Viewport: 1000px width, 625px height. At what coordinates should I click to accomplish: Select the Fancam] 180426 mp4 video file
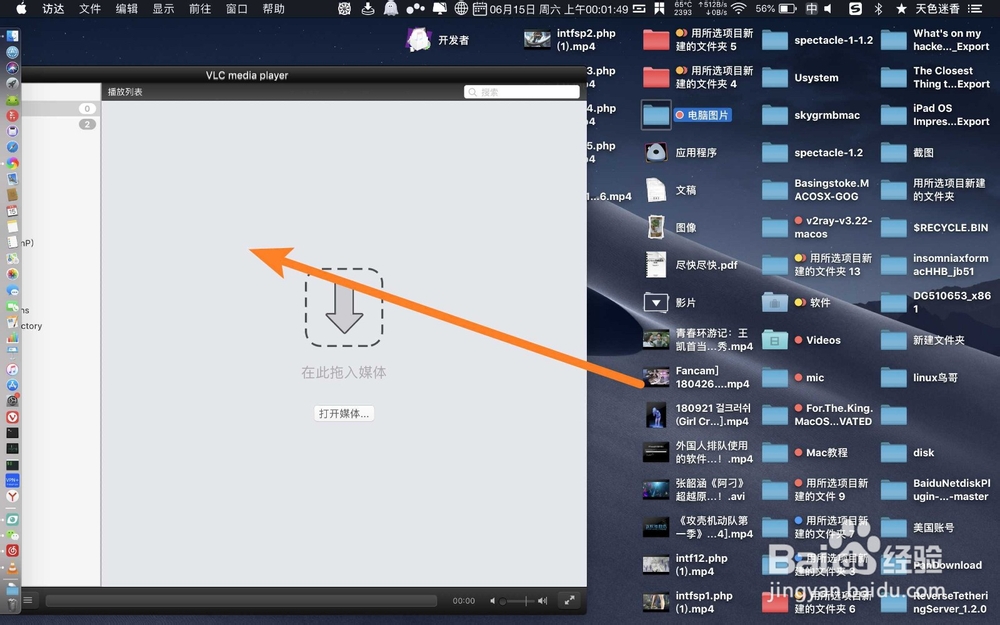pos(696,377)
